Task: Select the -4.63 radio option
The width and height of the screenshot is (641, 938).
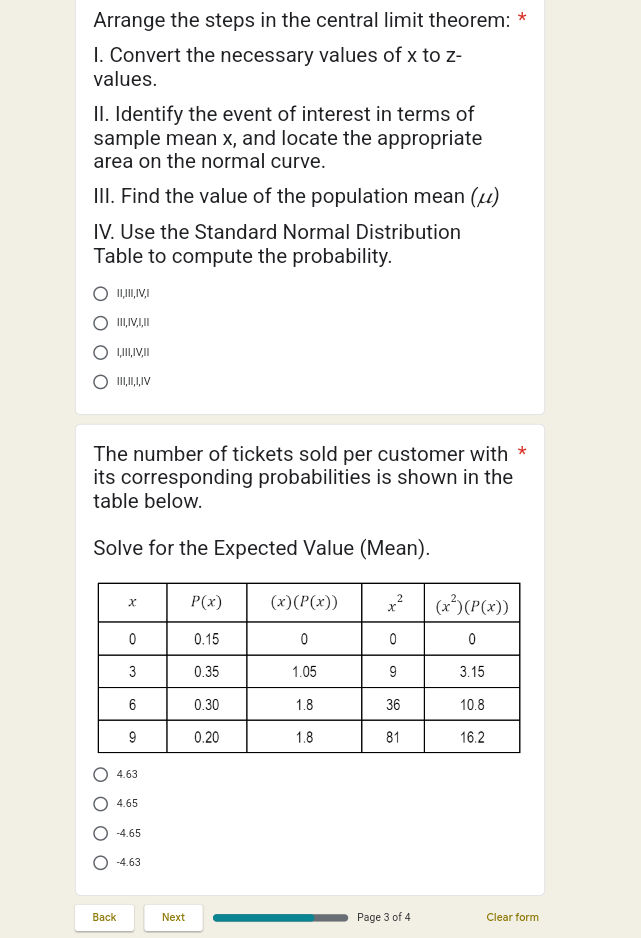Action: point(100,862)
